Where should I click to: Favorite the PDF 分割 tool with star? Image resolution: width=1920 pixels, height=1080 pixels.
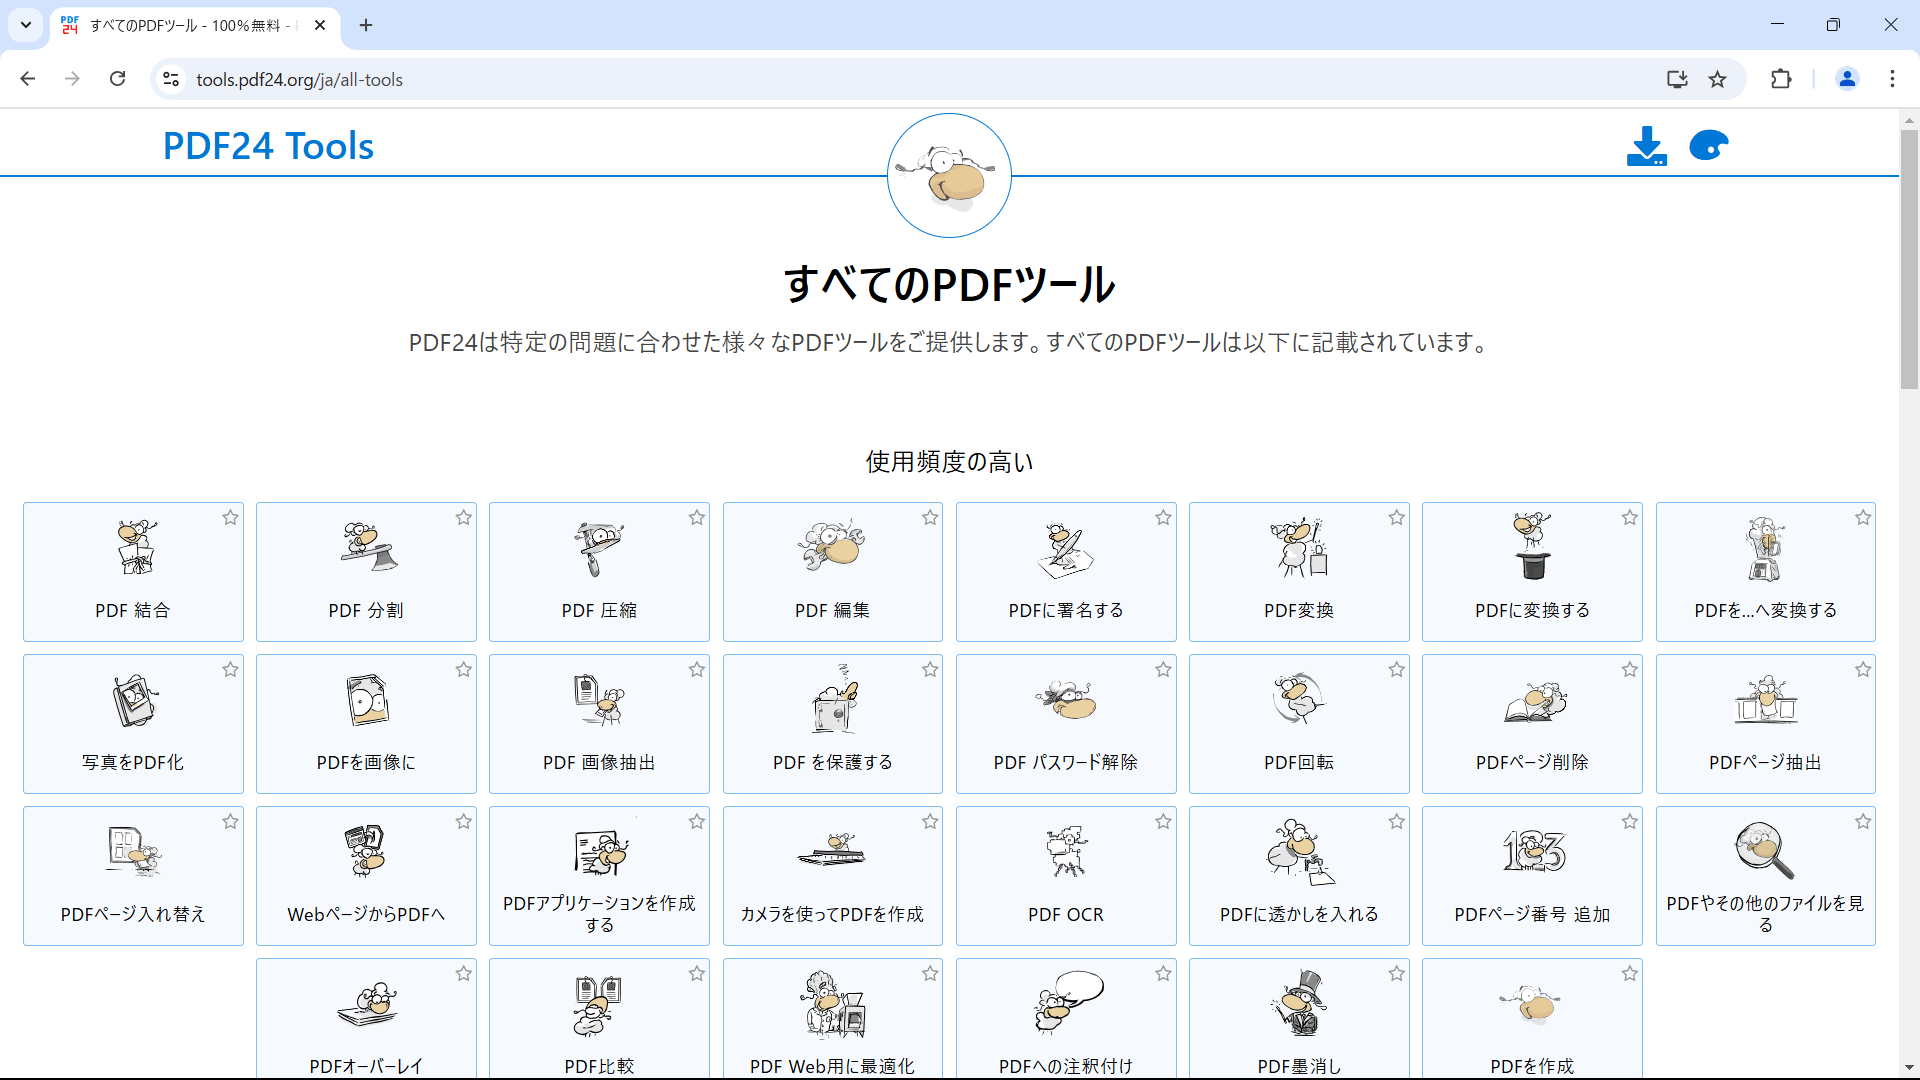tap(463, 518)
